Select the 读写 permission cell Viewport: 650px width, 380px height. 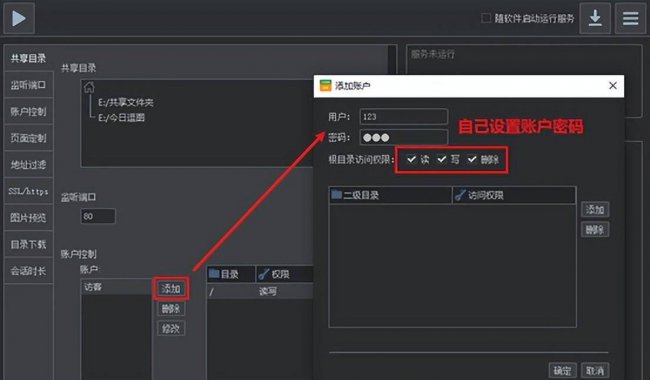(268, 292)
